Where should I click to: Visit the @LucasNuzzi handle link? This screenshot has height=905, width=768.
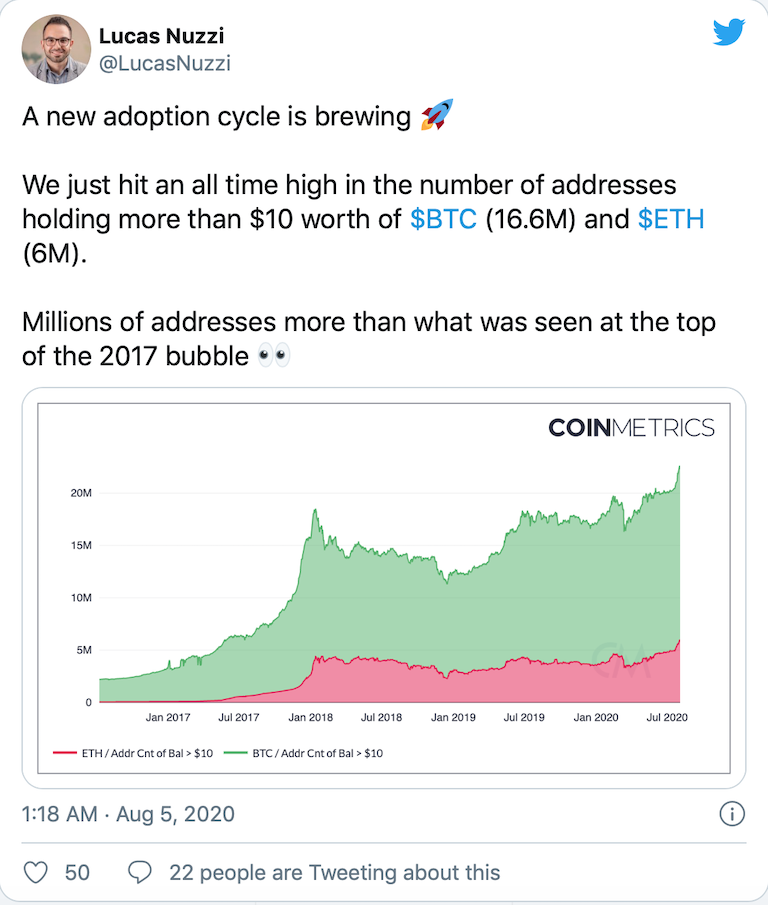[x=162, y=64]
